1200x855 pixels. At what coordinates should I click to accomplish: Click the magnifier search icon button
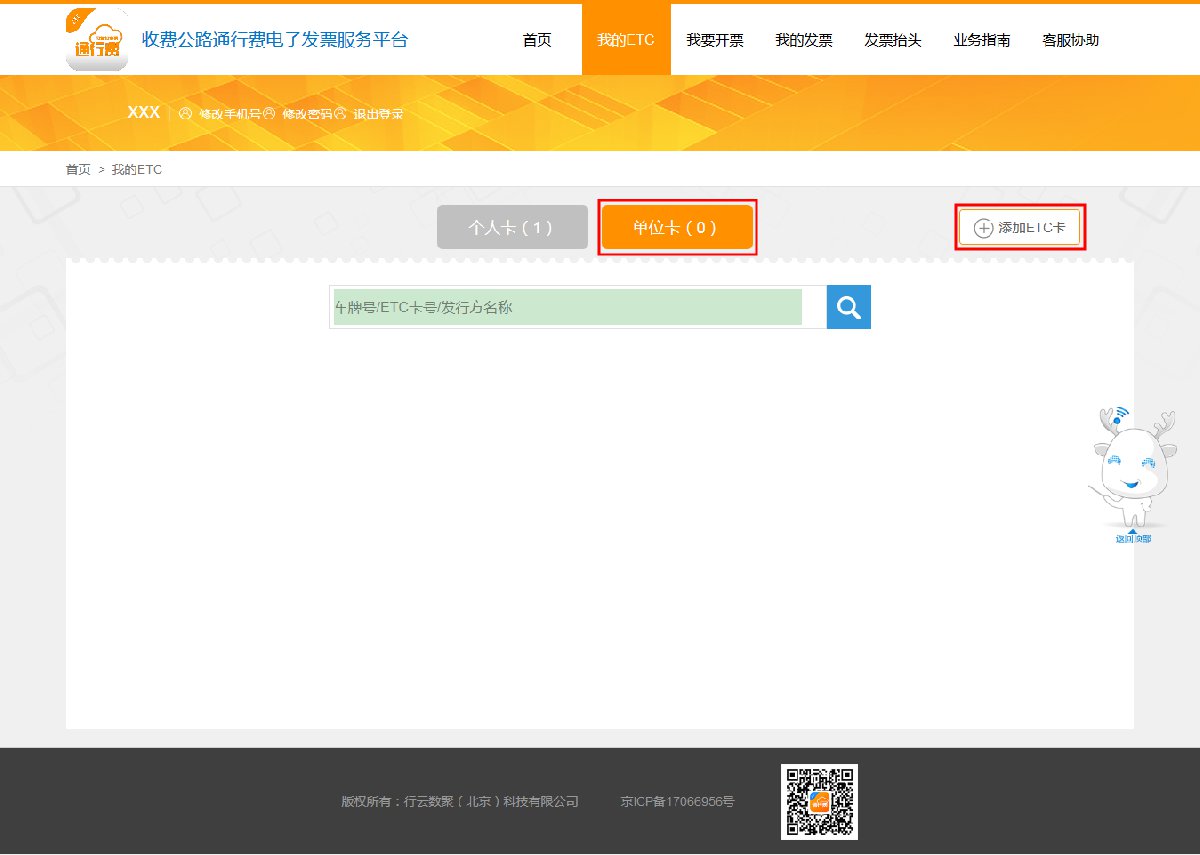click(849, 307)
